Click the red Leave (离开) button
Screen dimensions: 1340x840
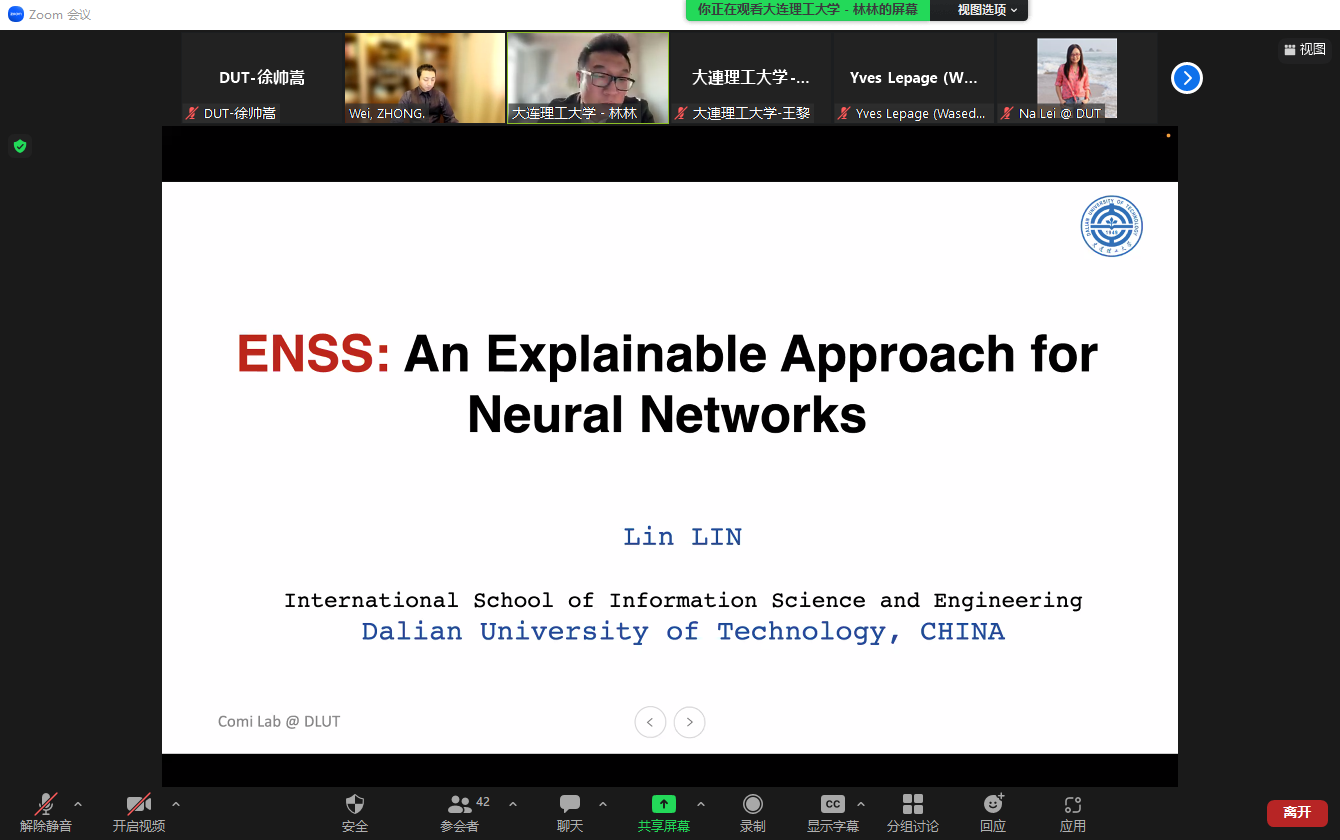(x=1296, y=813)
